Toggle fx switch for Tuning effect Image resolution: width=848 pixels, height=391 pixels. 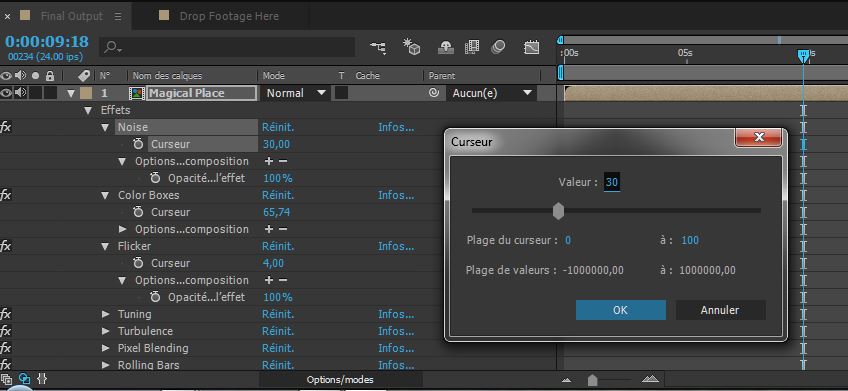(x=5, y=314)
